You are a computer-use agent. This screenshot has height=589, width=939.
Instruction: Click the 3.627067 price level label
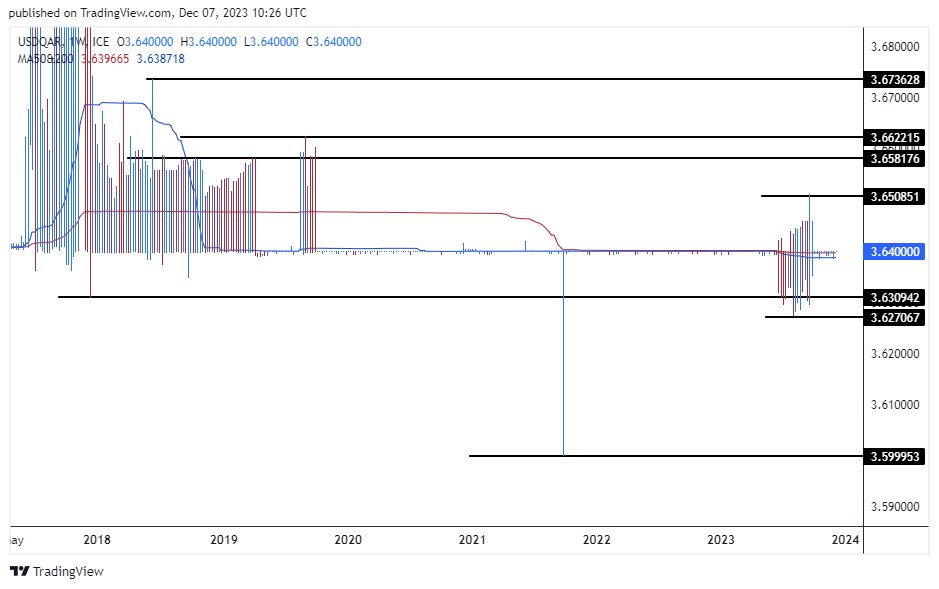[x=895, y=317]
